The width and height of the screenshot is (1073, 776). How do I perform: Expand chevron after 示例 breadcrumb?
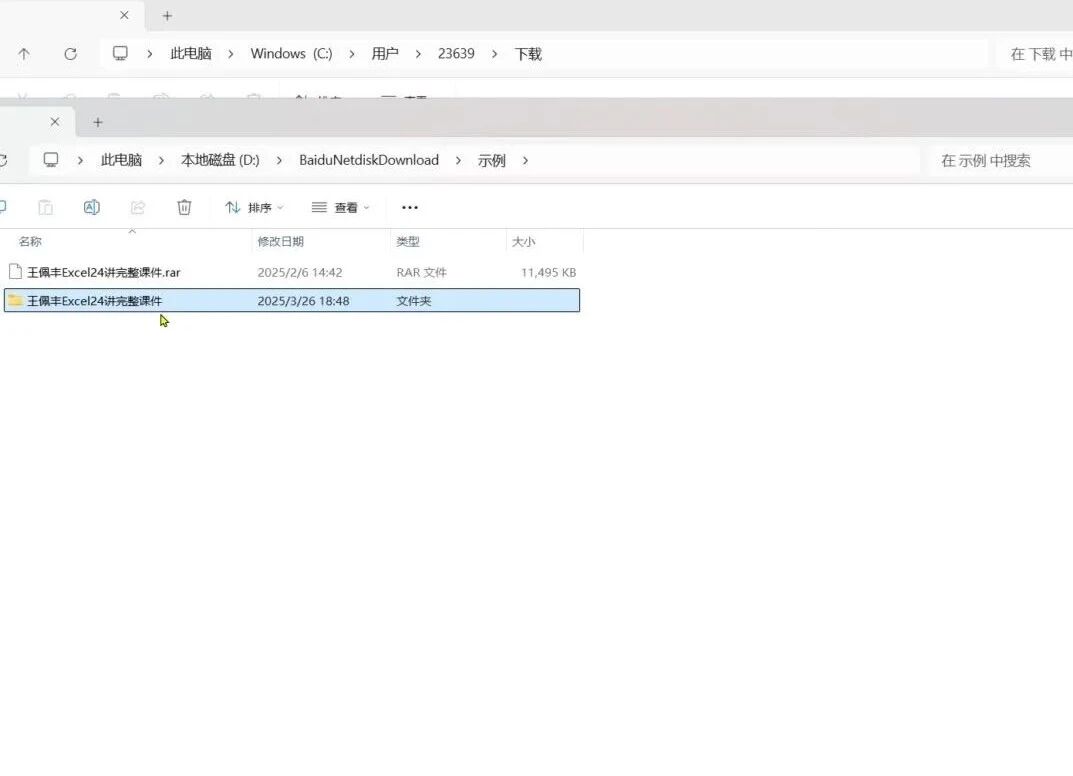click(525, 160)
